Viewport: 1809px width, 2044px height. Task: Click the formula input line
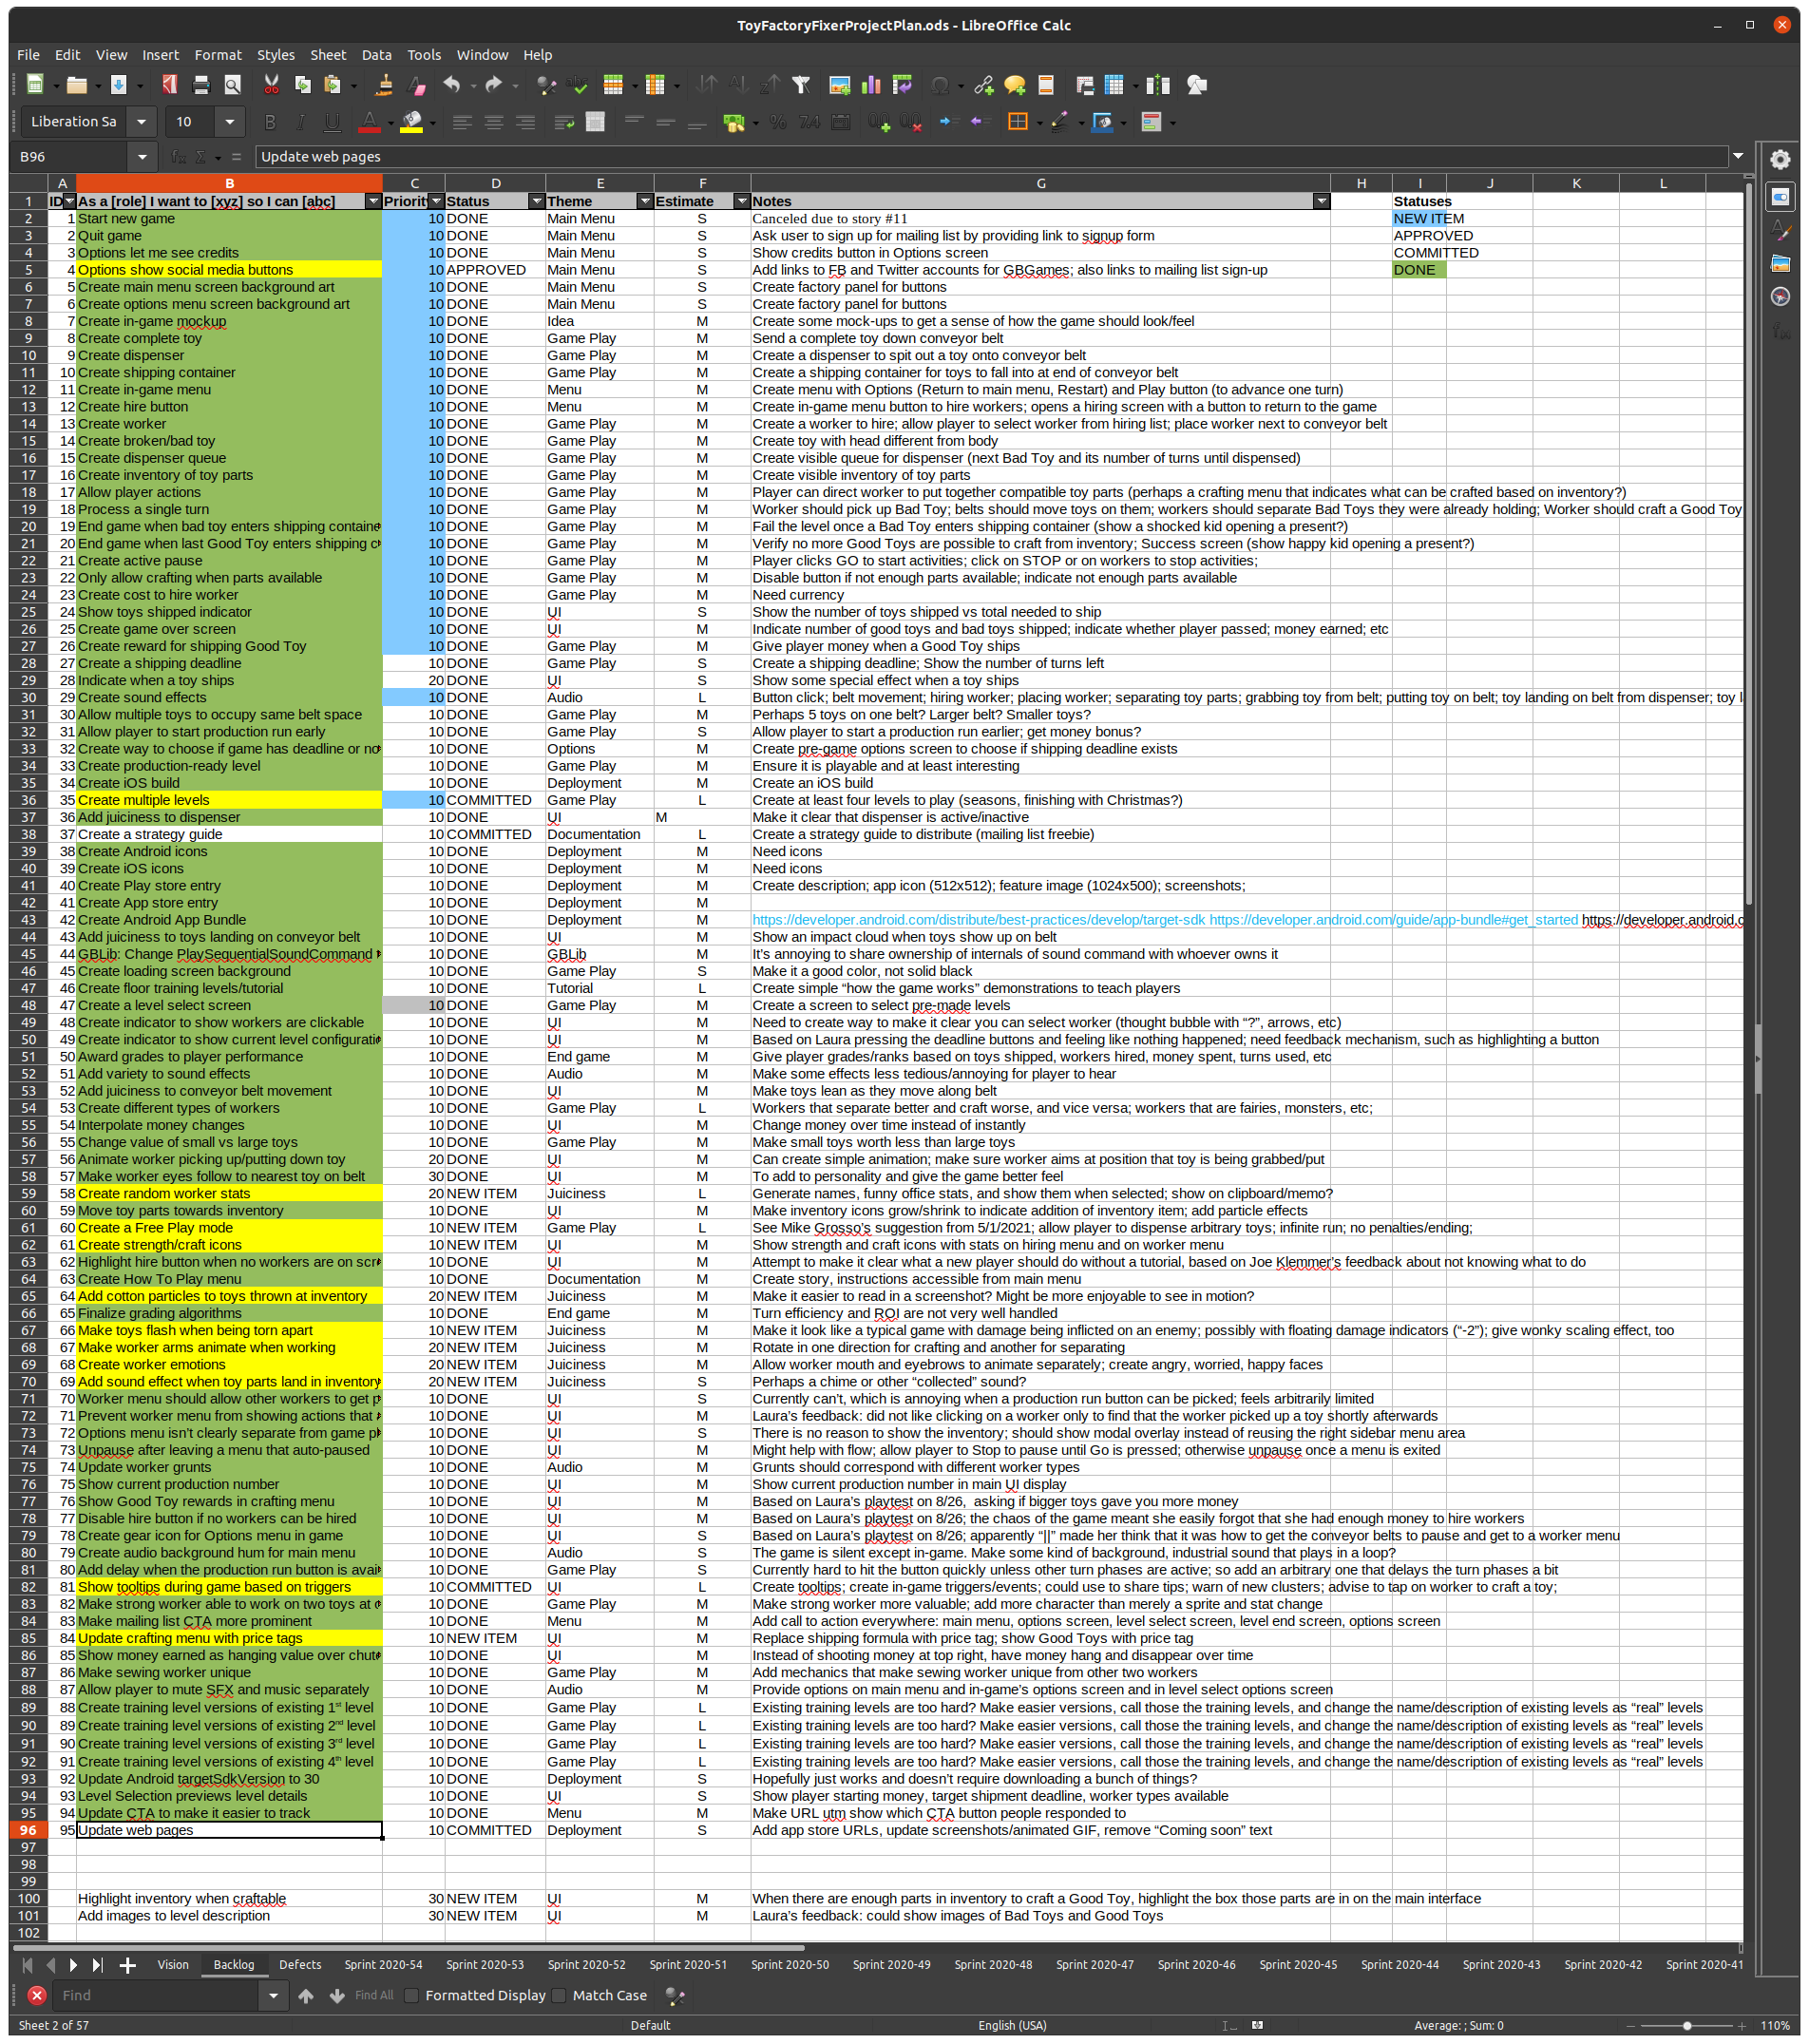coord(991,156)
